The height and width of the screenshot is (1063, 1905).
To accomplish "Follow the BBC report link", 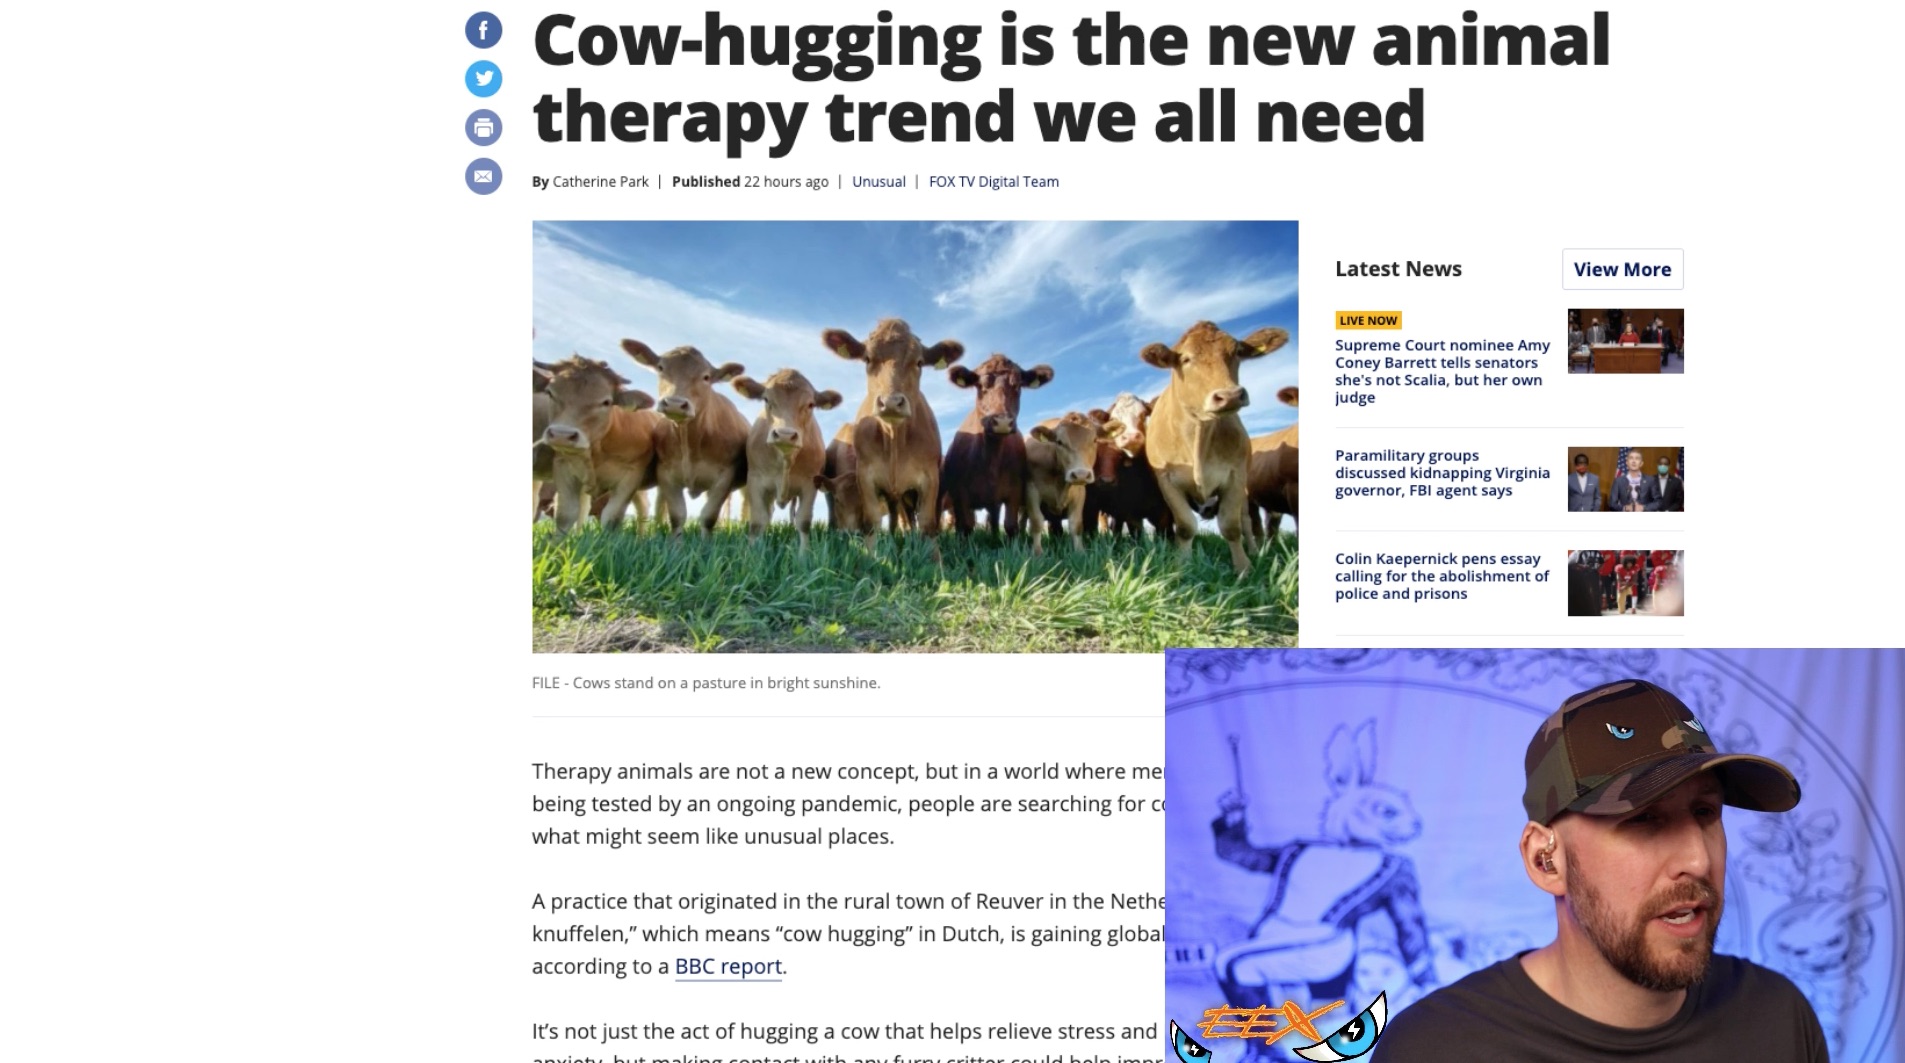I will pos(728,966).
